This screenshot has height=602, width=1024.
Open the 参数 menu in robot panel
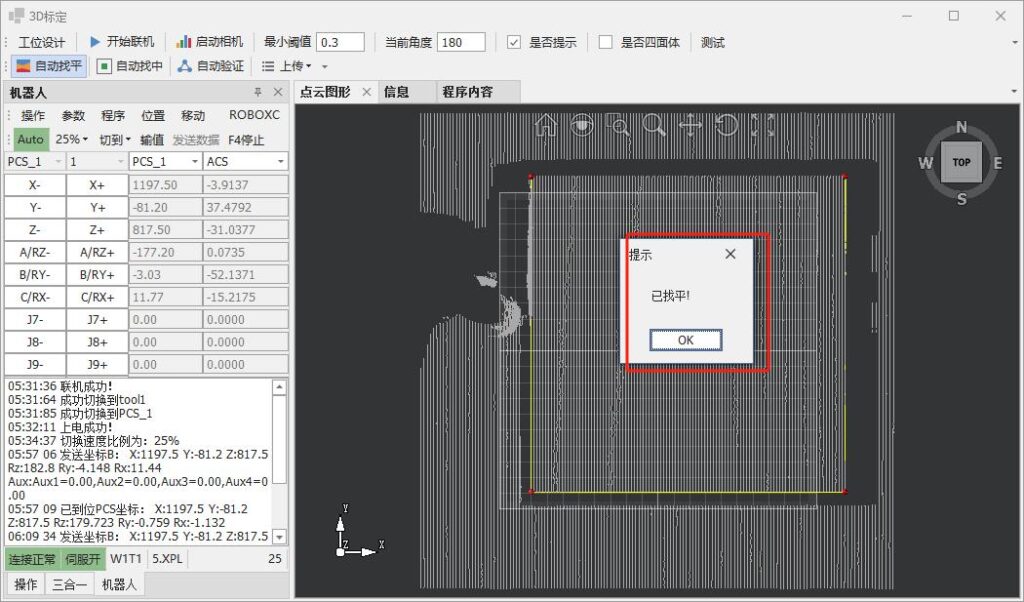pyautogui.click(x=74, y=115)
